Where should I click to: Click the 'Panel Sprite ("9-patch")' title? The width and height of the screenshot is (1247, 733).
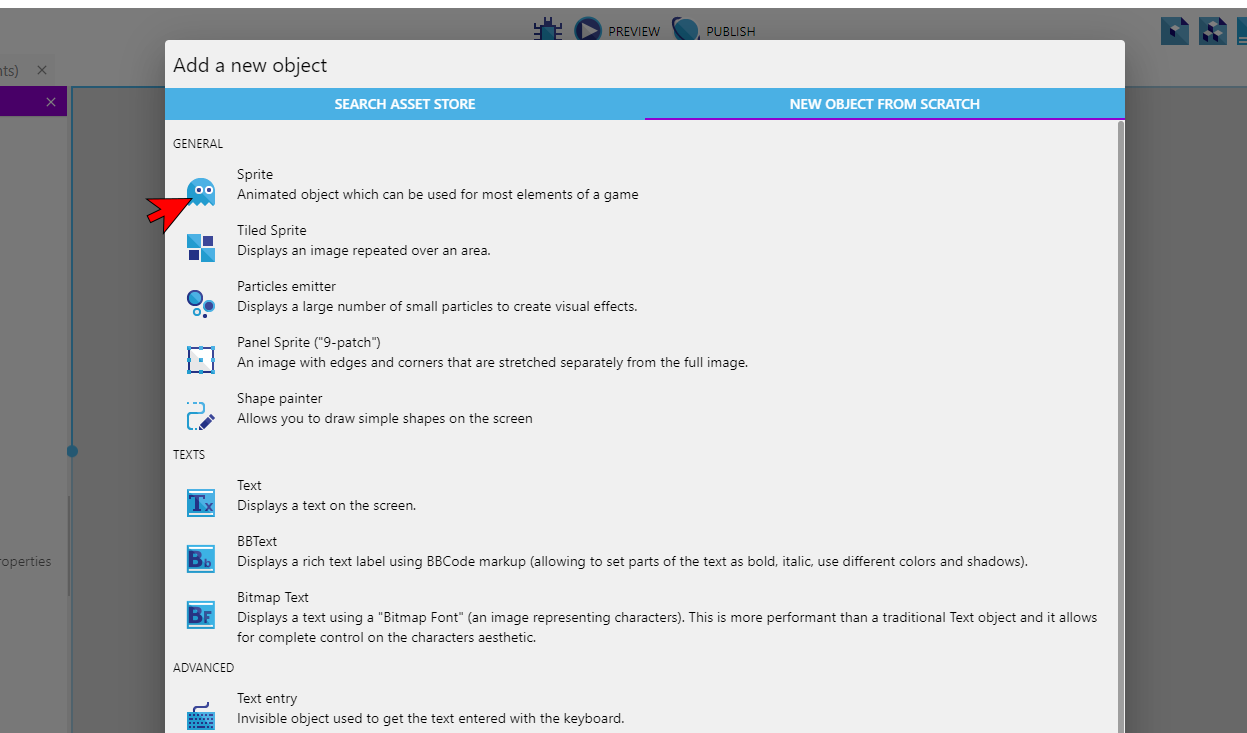click(309, 342)
